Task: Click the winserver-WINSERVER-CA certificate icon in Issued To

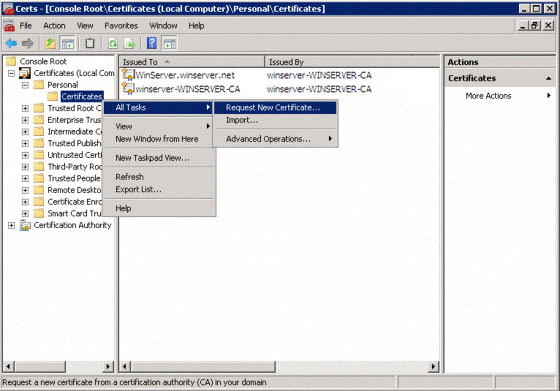Action: click(x=128, y=89)
